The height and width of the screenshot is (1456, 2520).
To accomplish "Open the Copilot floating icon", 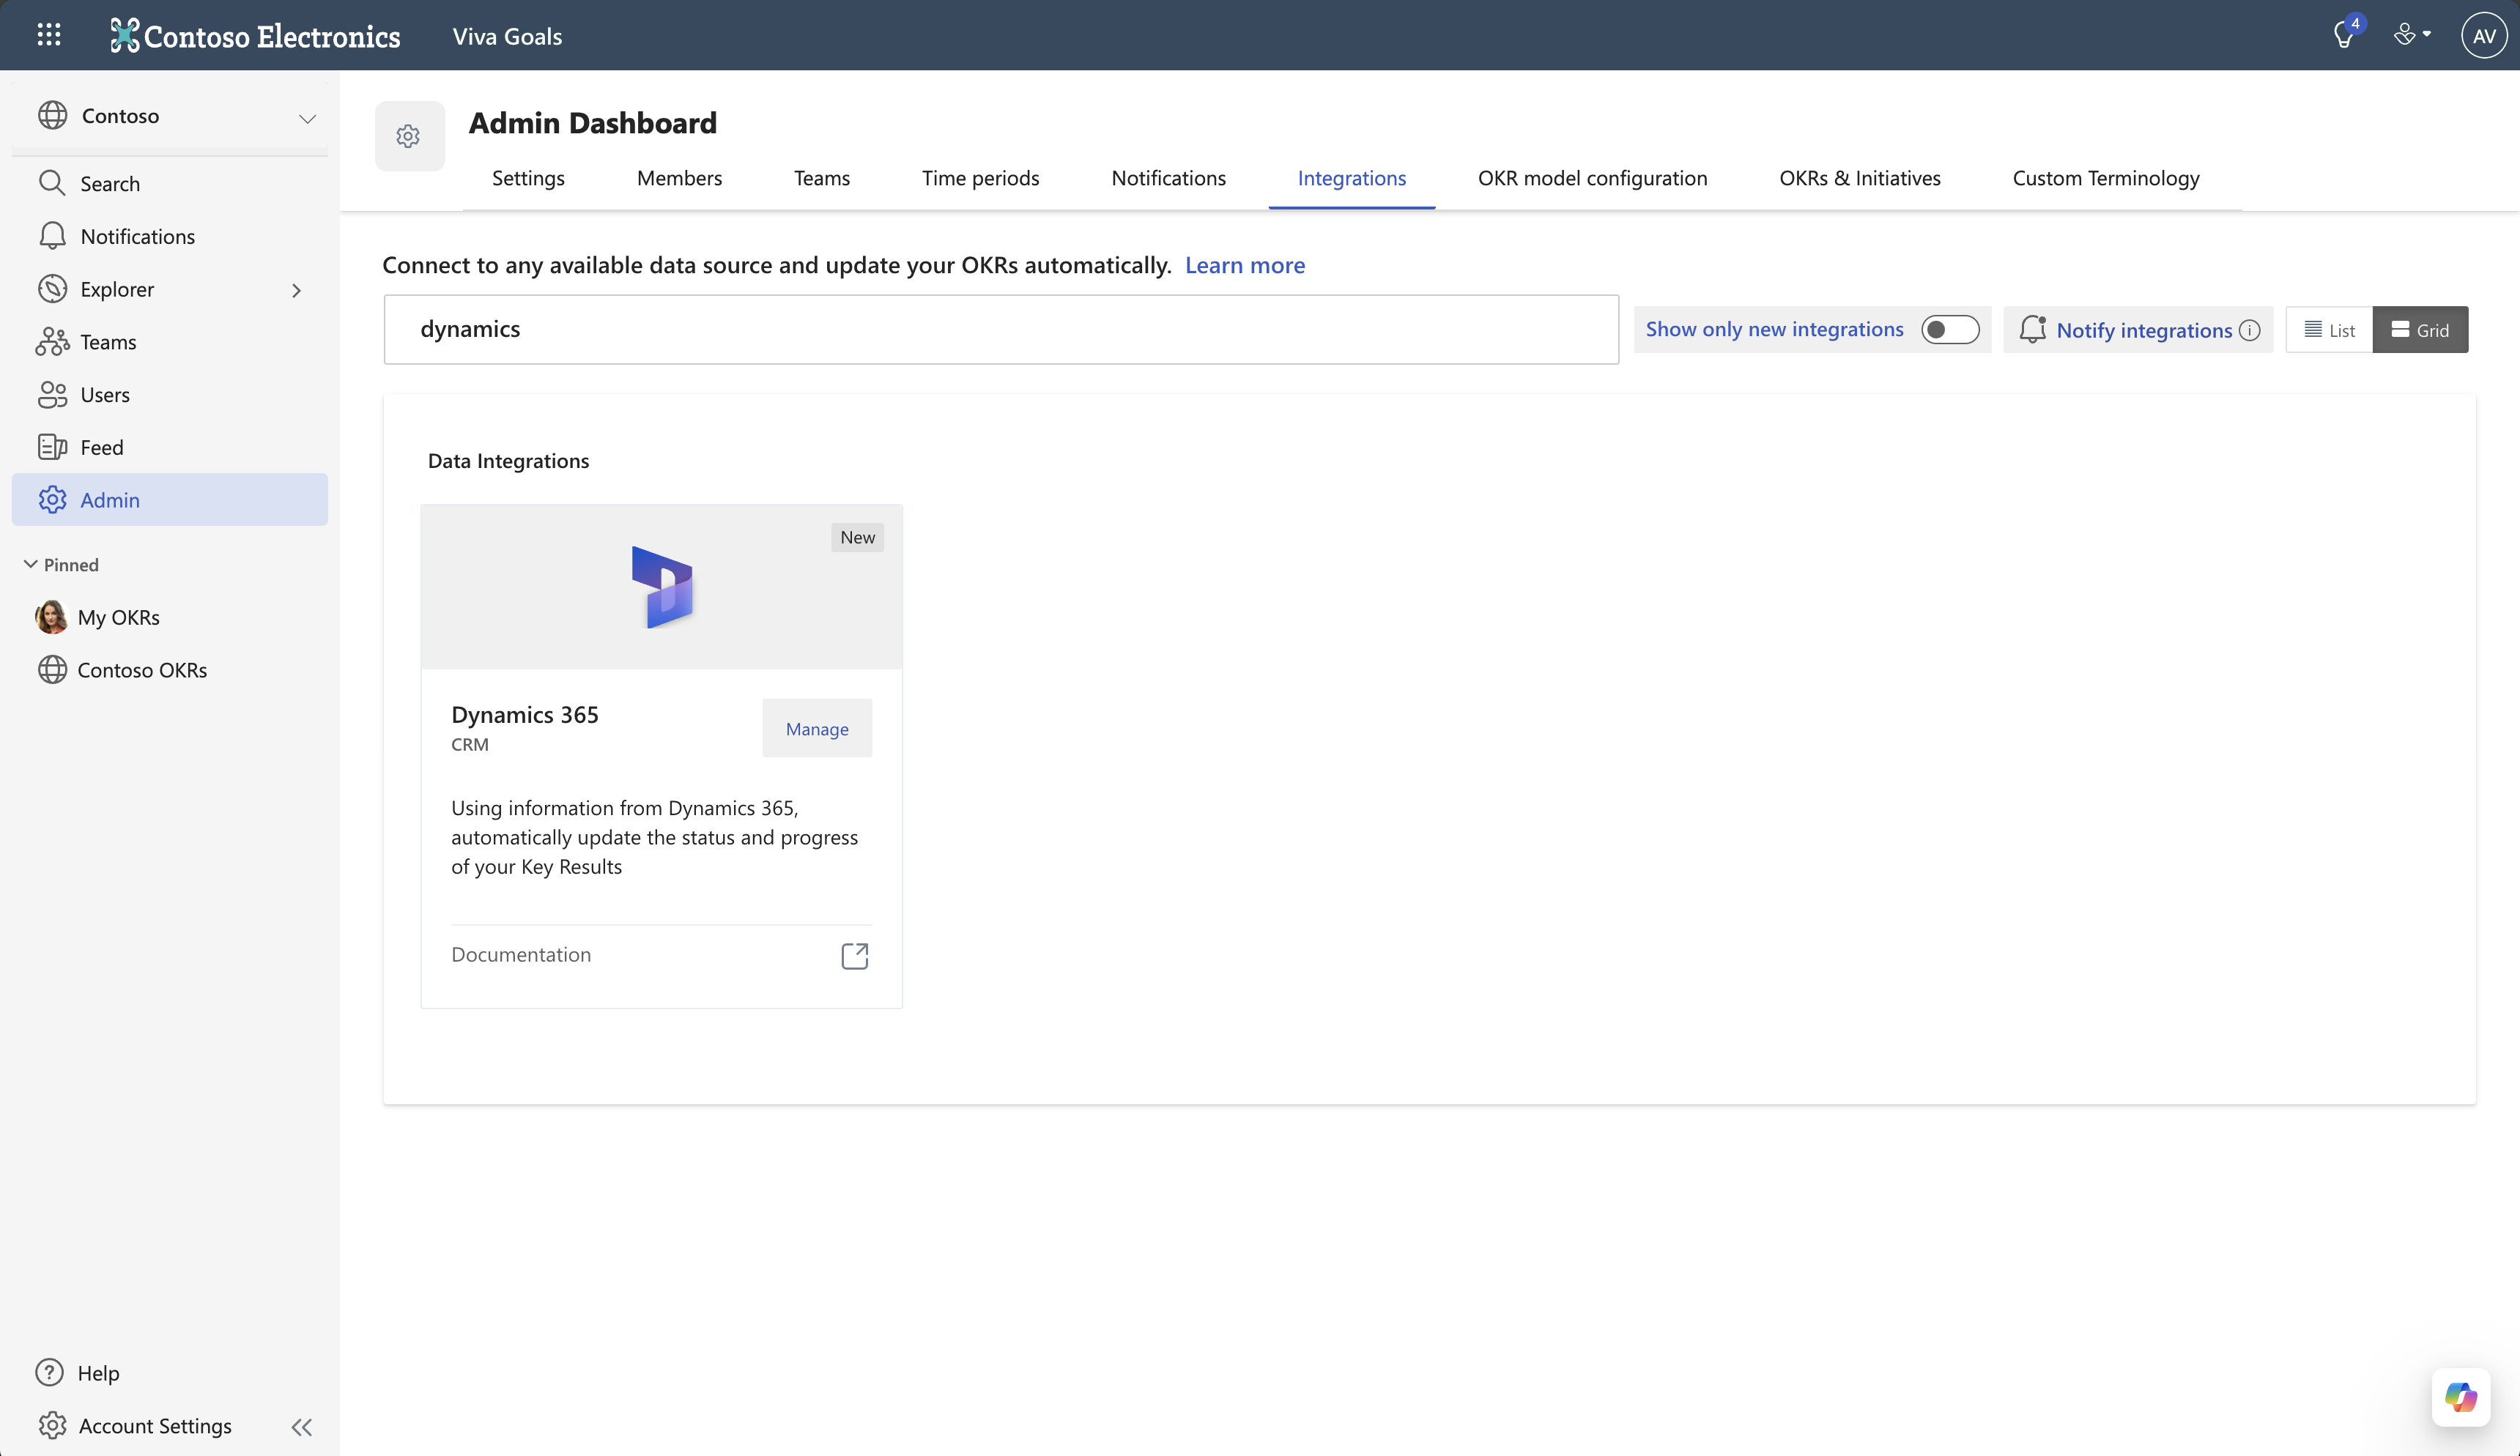I will [x=2460, y=1397].
